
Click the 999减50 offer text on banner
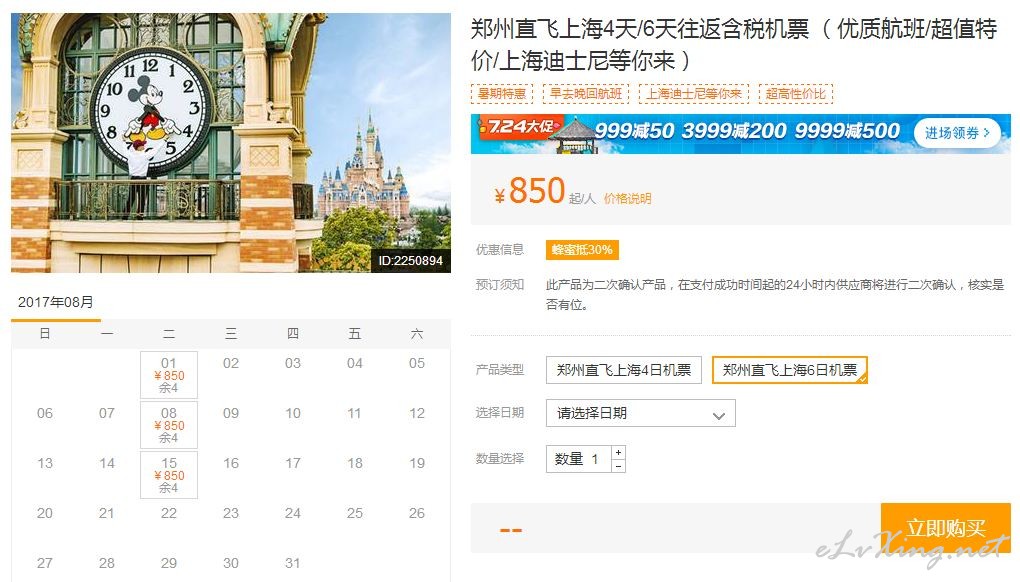click(x=634, y=131)
